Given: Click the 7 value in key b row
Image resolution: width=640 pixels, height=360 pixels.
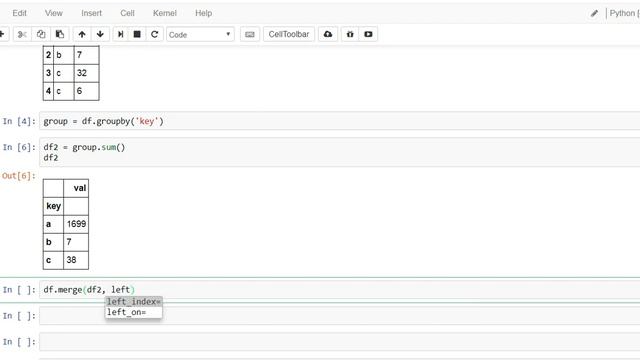Looking at the screenshot, I should tap(76, 242).
